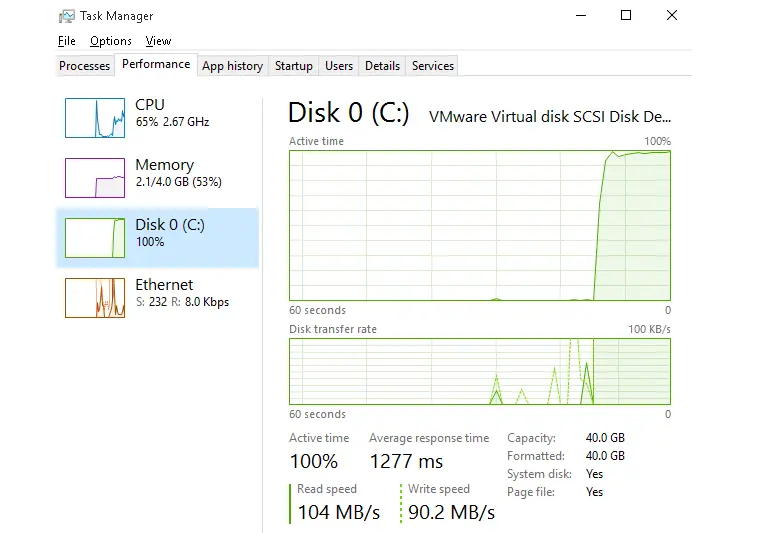Image resolution: width=766 pixels, height=533 pixels.
Task: Open the Options menu
Action: [x=111, y=41]
